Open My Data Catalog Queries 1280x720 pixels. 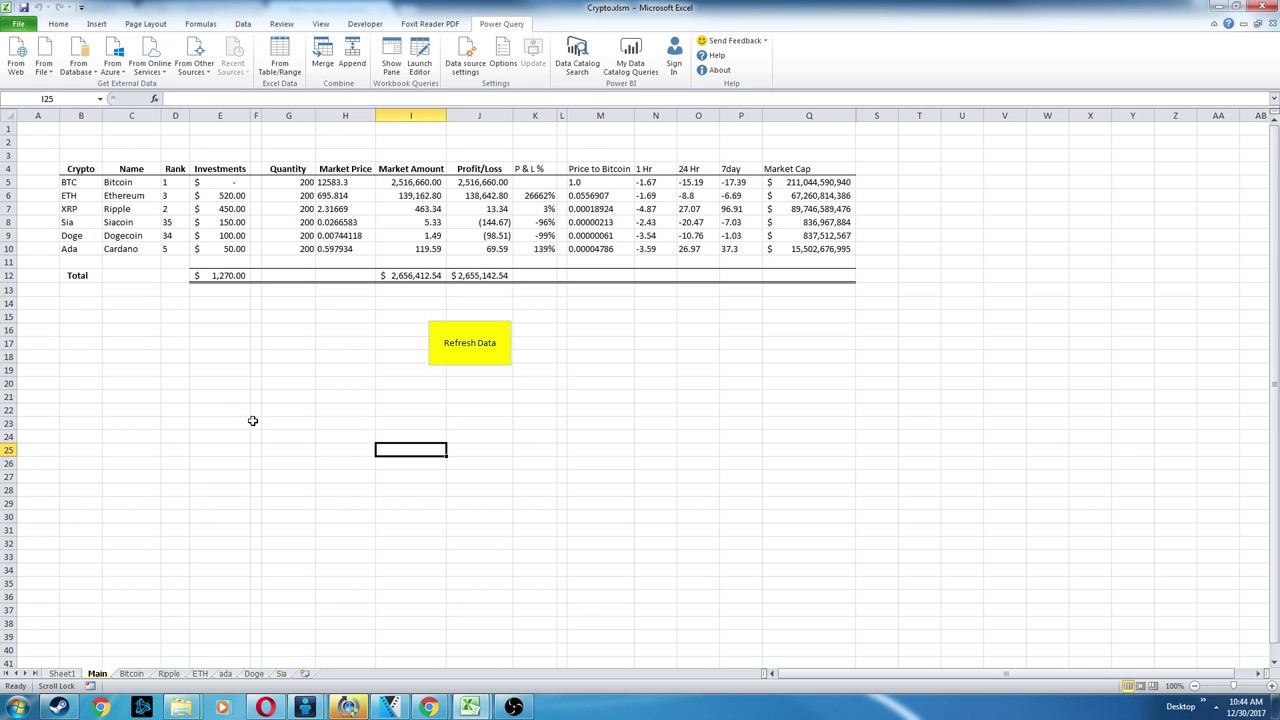[x=630, y=56]
